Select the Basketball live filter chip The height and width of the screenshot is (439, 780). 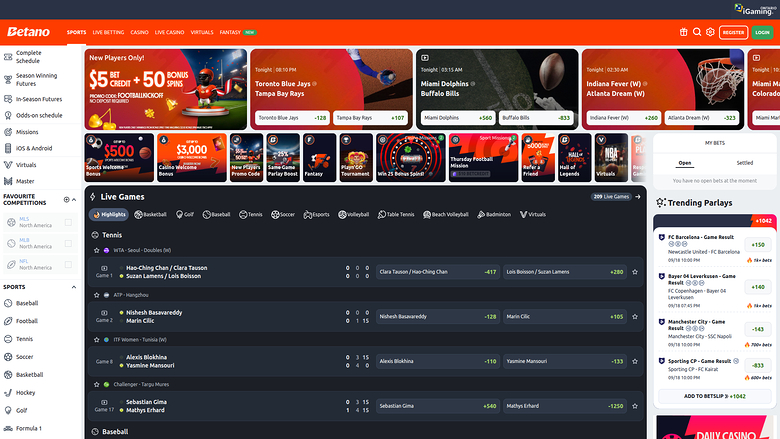[x=151, y=214]
